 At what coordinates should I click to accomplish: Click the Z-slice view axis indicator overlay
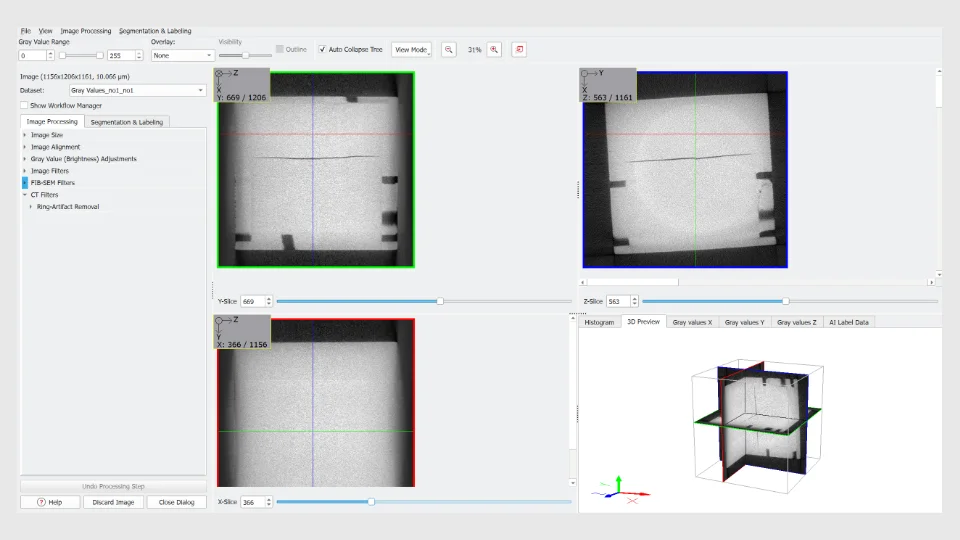tap(607, 85)
